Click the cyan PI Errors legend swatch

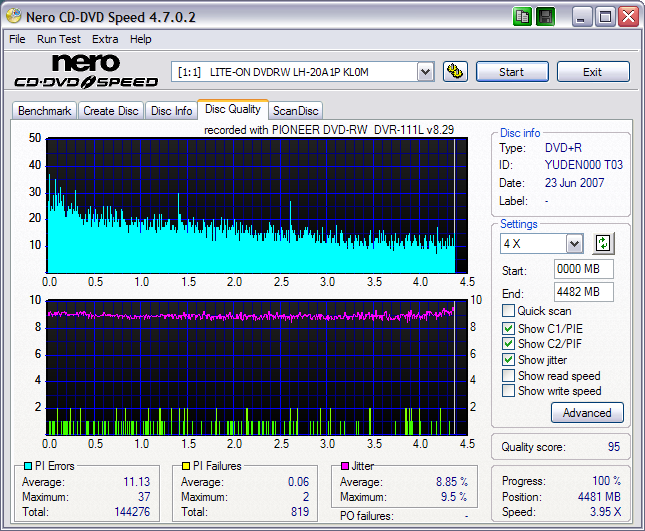[26, 466]
